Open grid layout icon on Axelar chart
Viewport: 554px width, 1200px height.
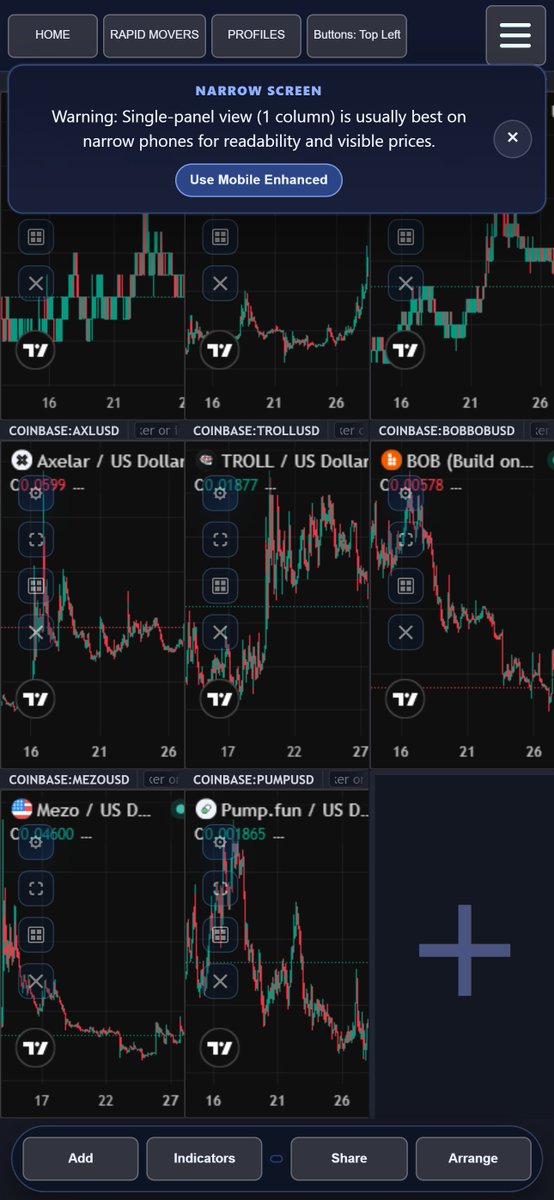coord(36,586)
